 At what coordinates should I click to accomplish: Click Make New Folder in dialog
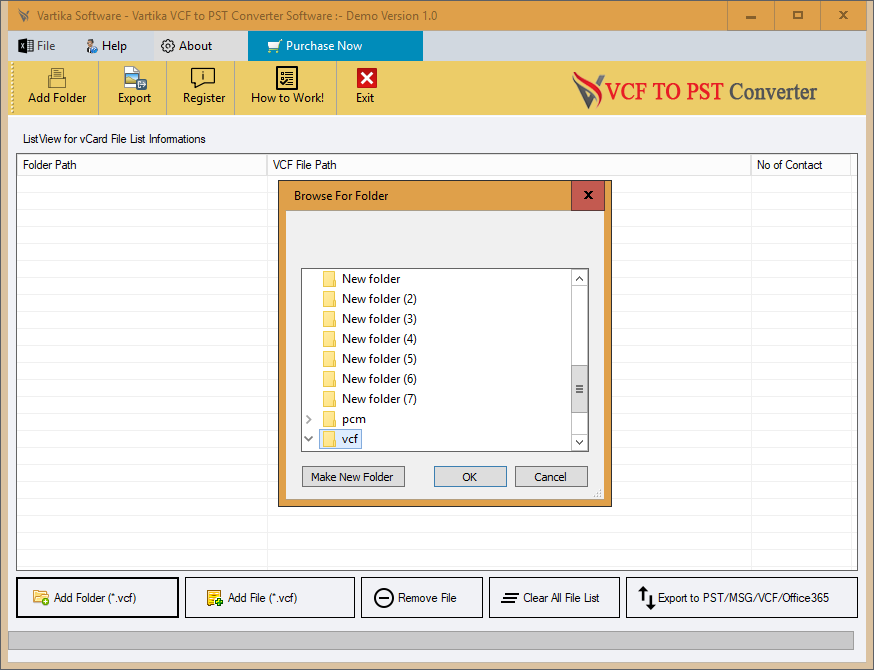pyautogui.click(x=353, y=477)
